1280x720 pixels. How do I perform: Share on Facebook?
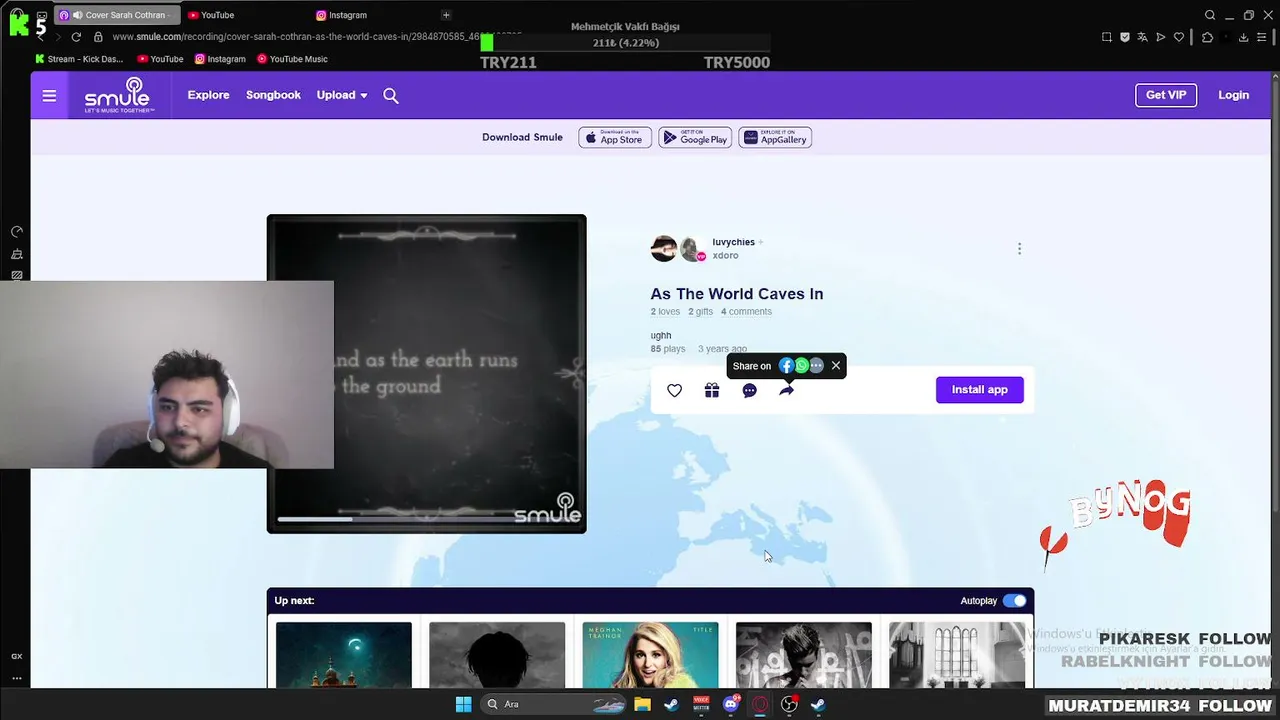[x=786, y=366]
